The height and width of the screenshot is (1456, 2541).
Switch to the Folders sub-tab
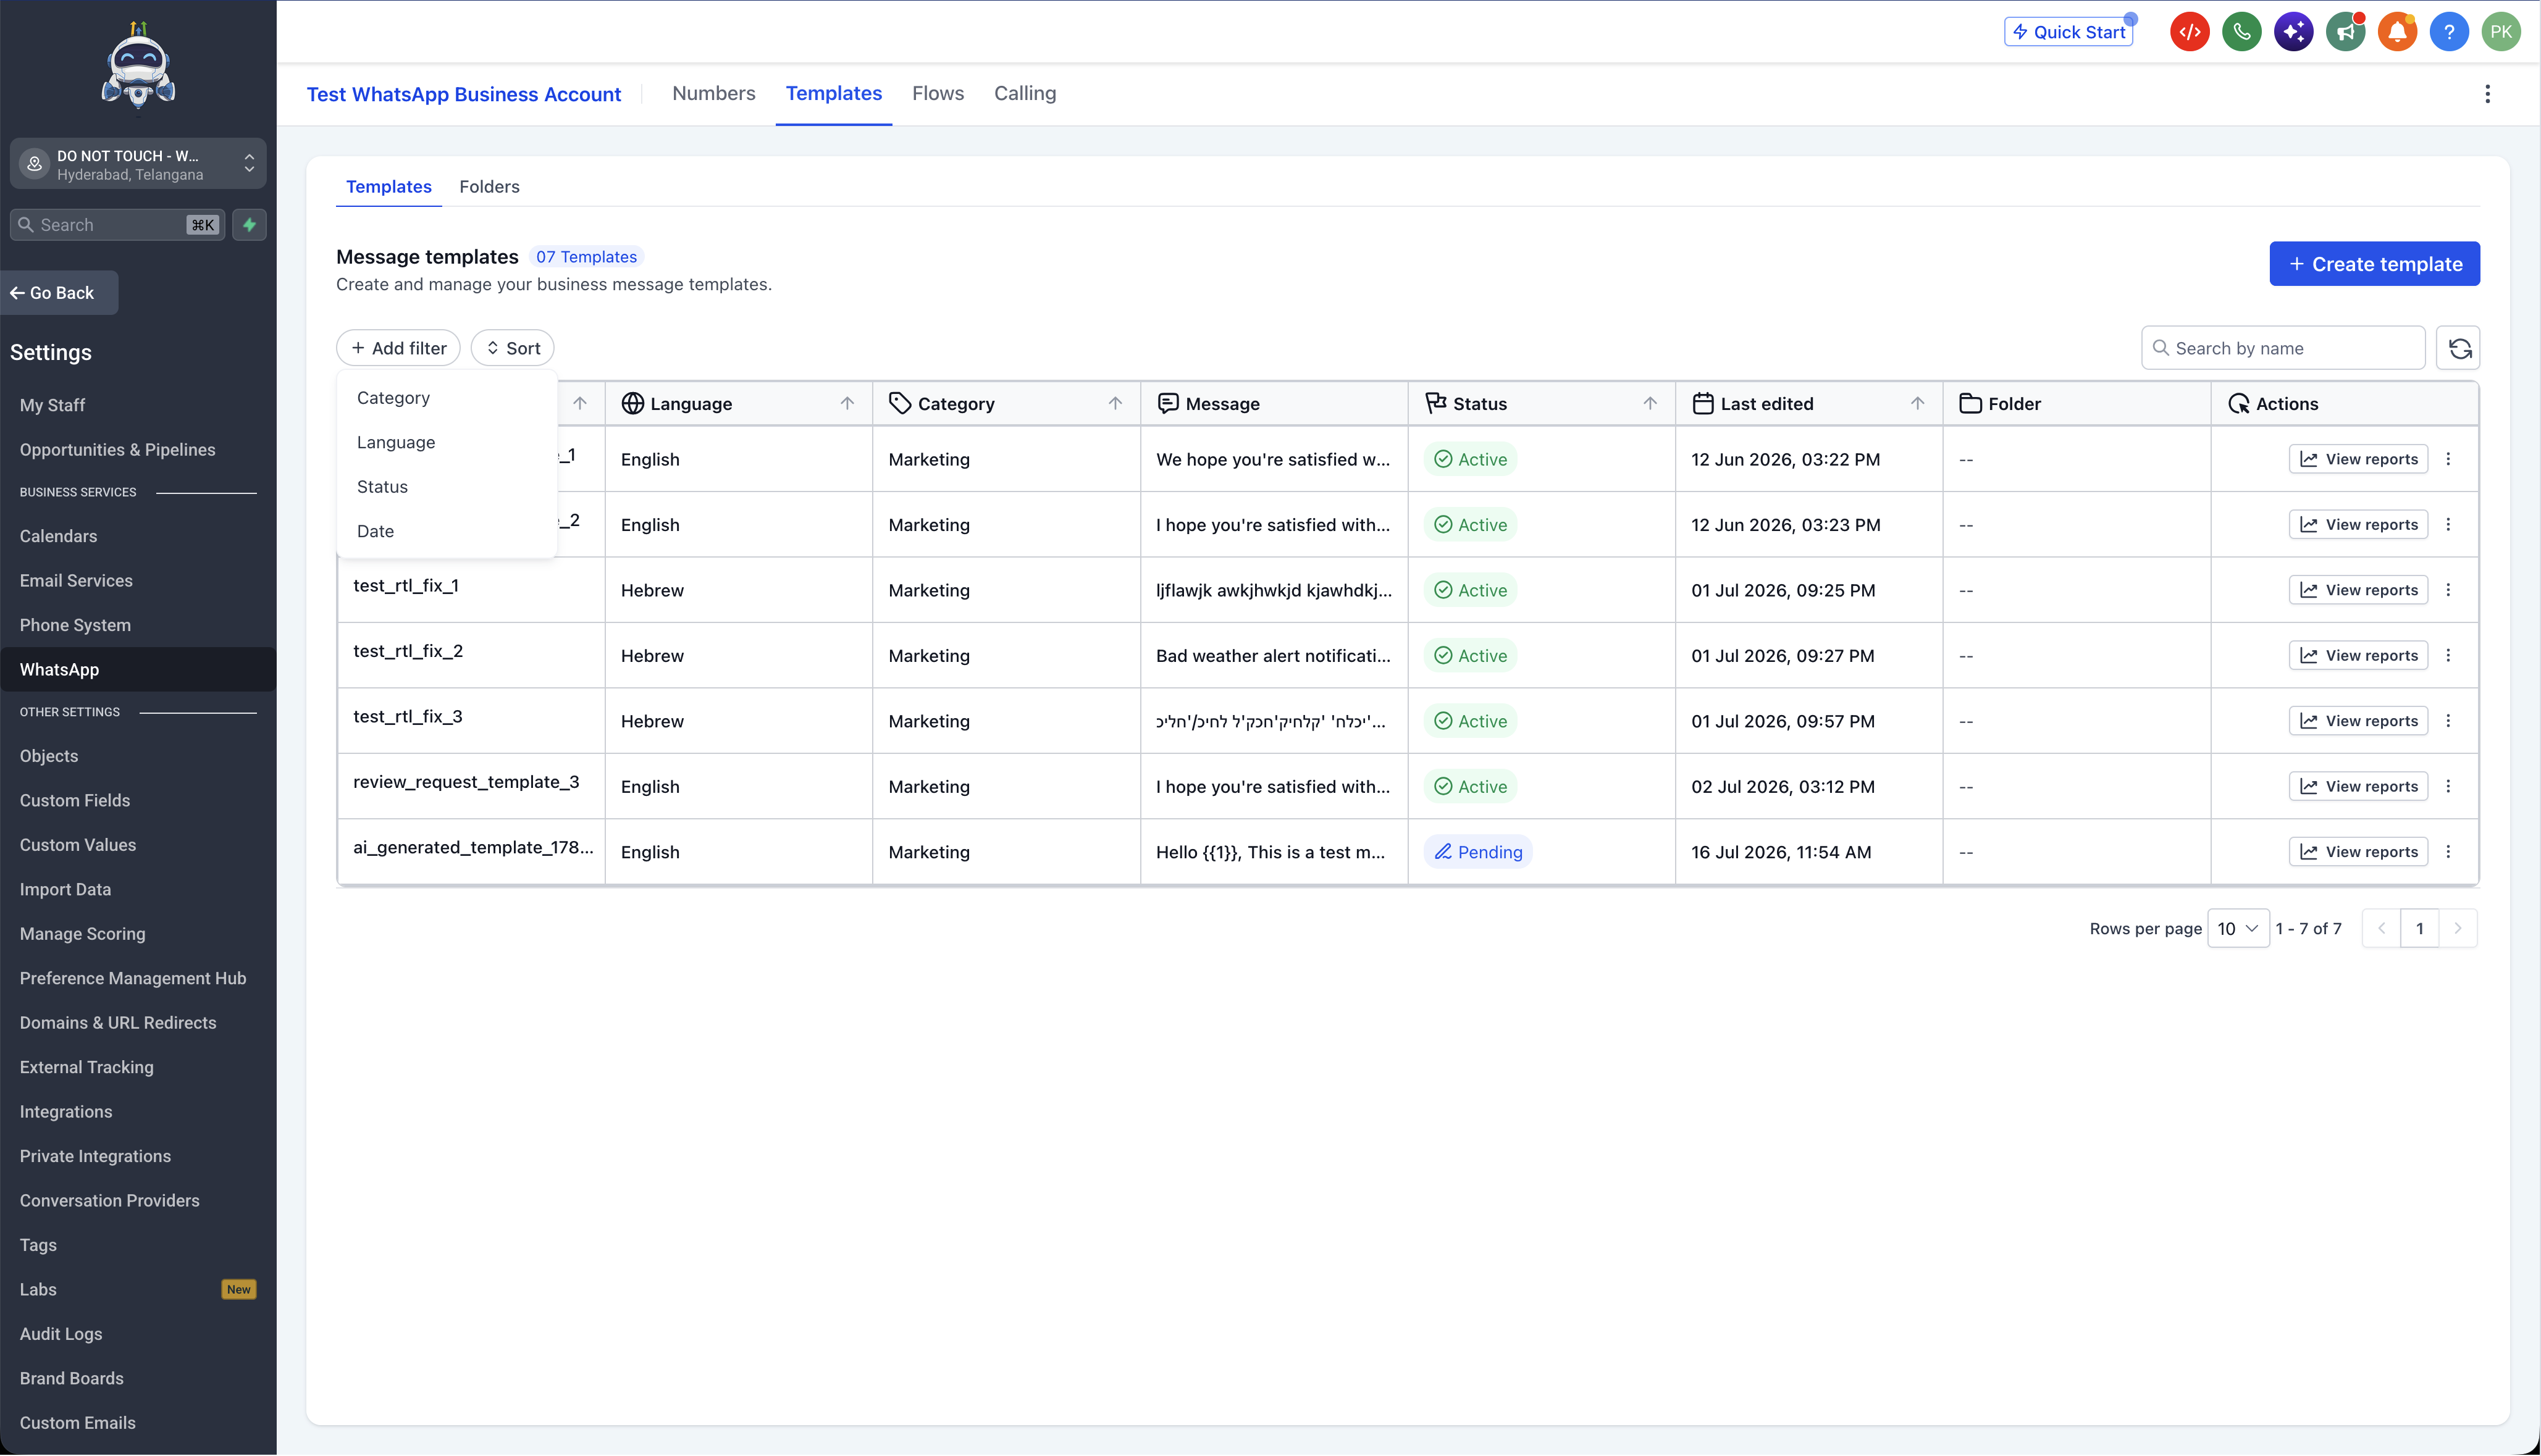[x=489, y=187]
